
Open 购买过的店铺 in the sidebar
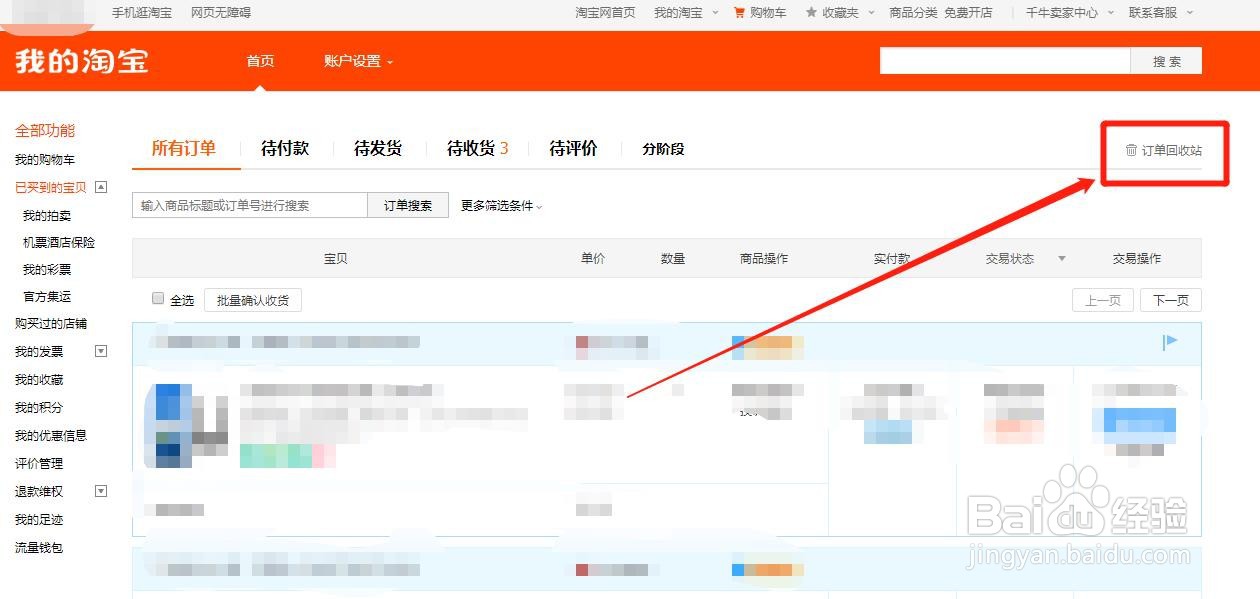tap(50, 324)
